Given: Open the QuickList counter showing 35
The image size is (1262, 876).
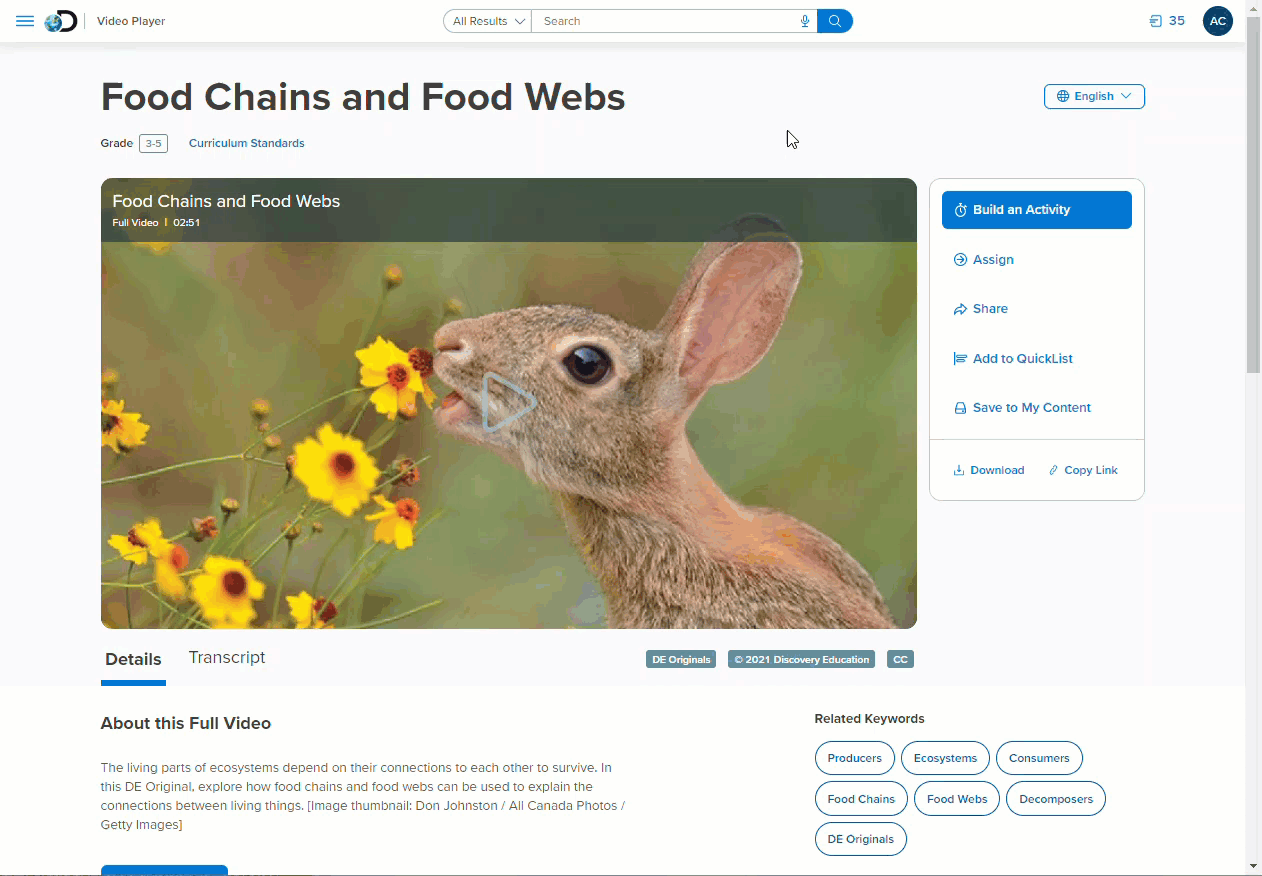Looking at the screenshot, I should pyautogui.click(x=1167, y=21).
